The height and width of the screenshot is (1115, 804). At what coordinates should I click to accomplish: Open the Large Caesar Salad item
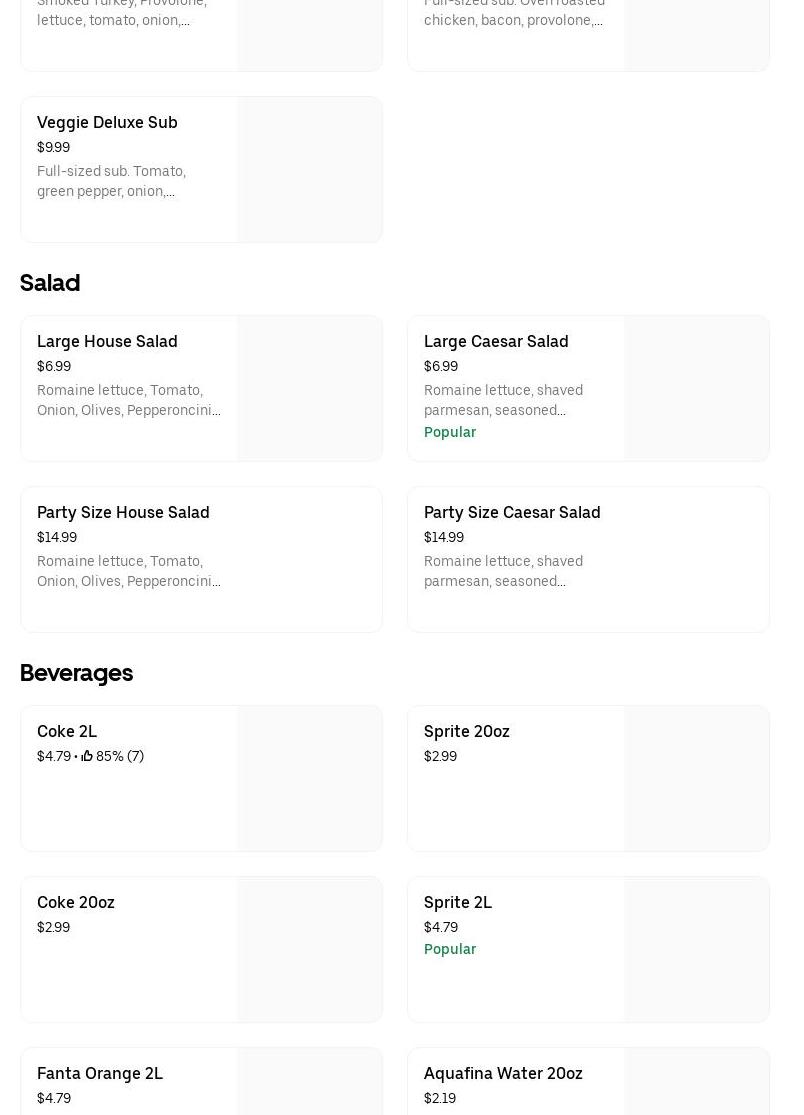click(496, 341)
